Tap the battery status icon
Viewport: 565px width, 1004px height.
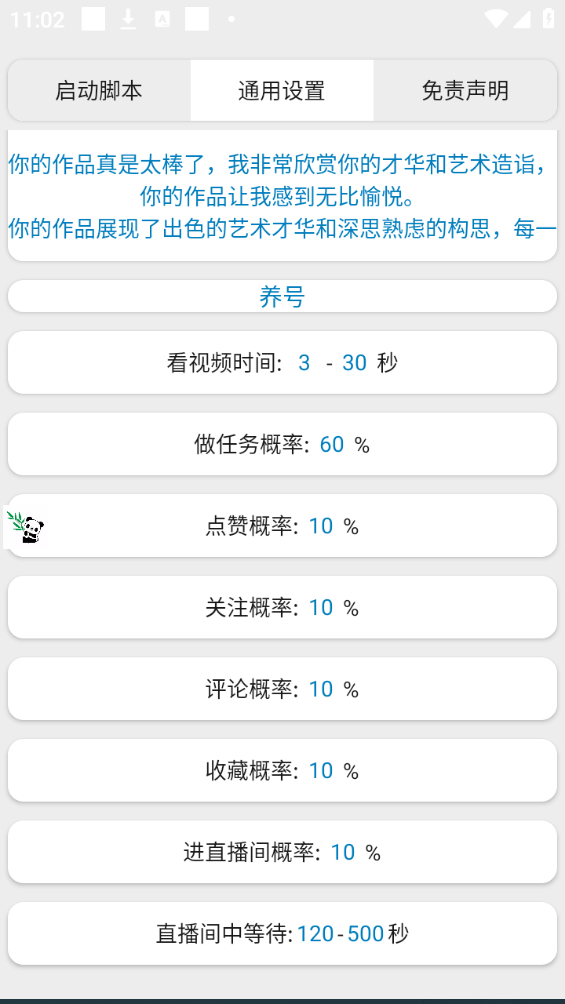[548, 19]
